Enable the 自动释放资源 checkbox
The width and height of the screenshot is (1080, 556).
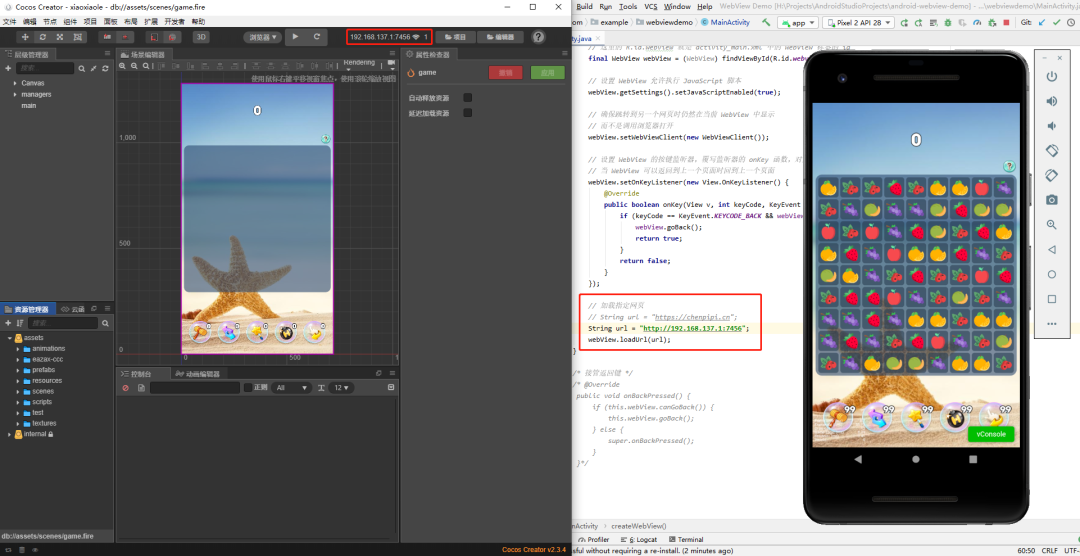468,98
